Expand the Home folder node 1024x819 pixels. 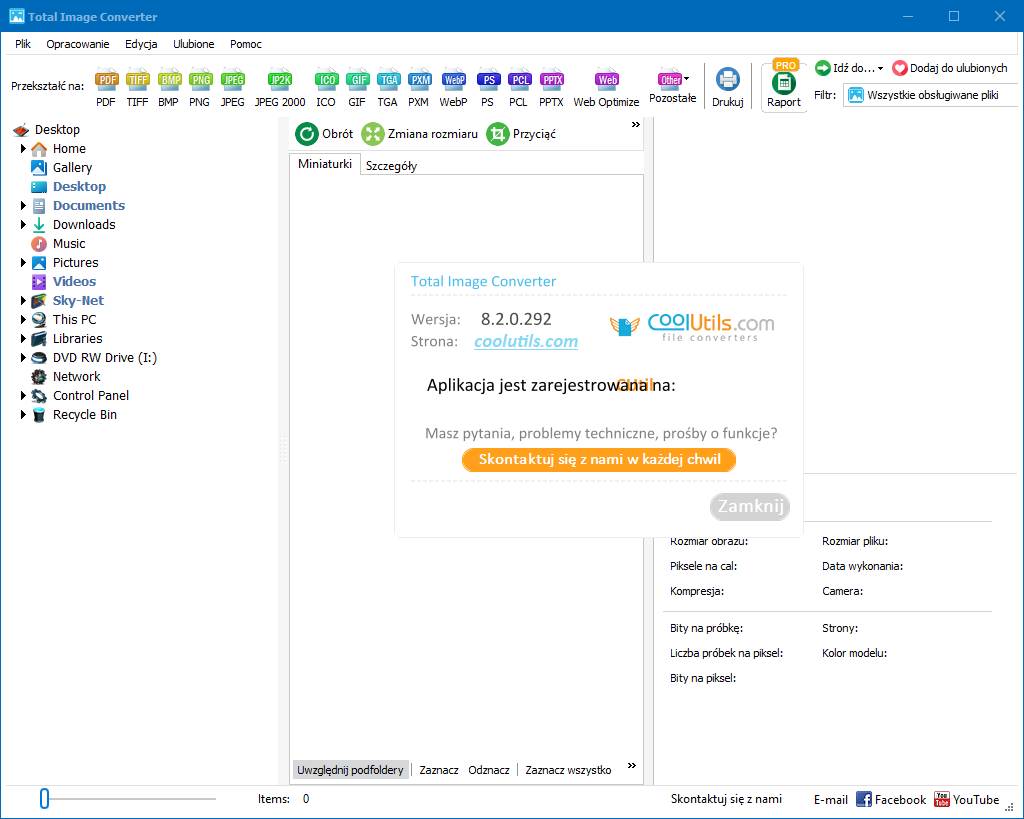point(24,149)
